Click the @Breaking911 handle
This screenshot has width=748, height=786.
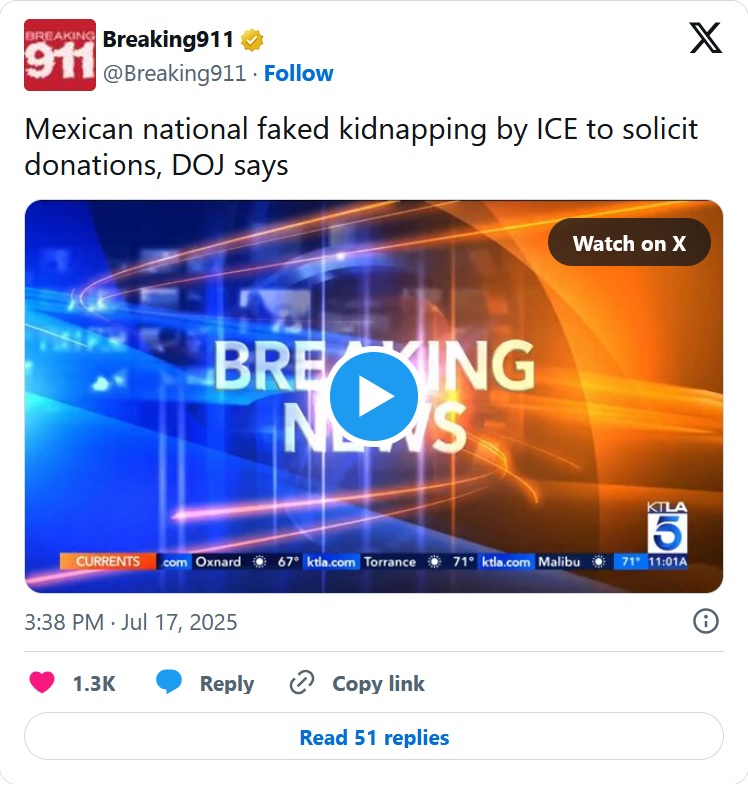point(174,74)
